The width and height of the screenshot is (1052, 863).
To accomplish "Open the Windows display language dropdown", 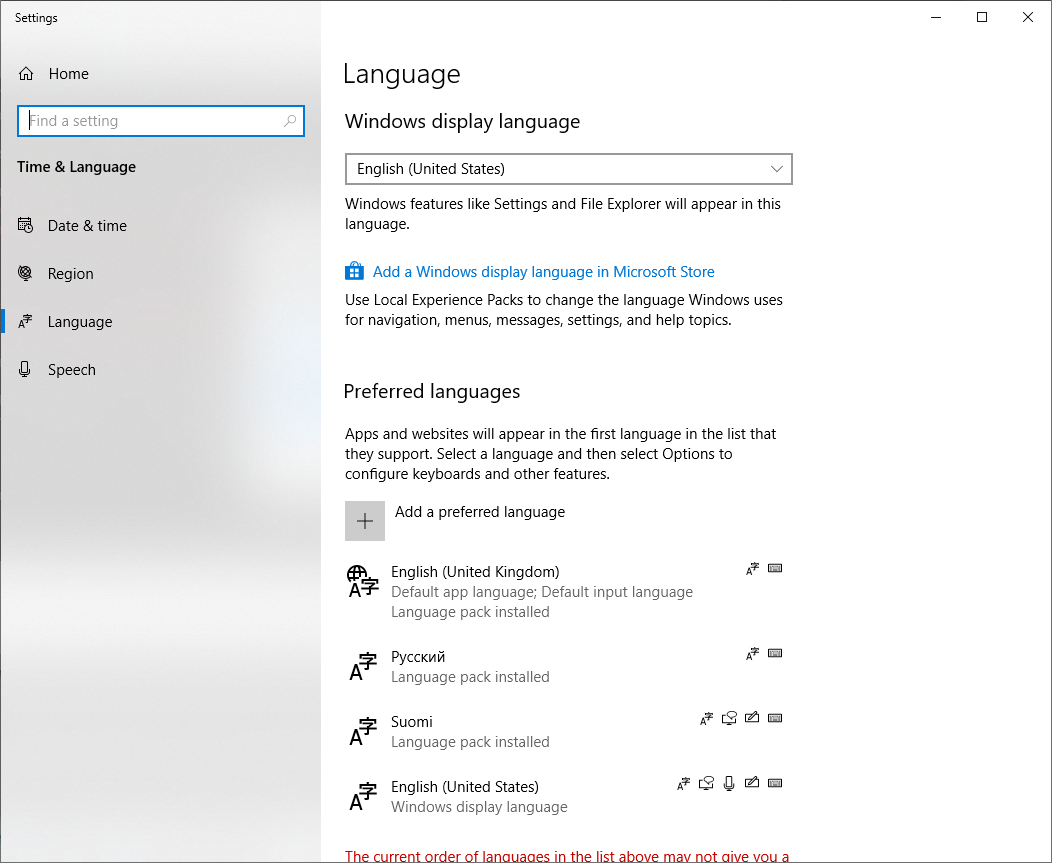I will pos(568,169).
